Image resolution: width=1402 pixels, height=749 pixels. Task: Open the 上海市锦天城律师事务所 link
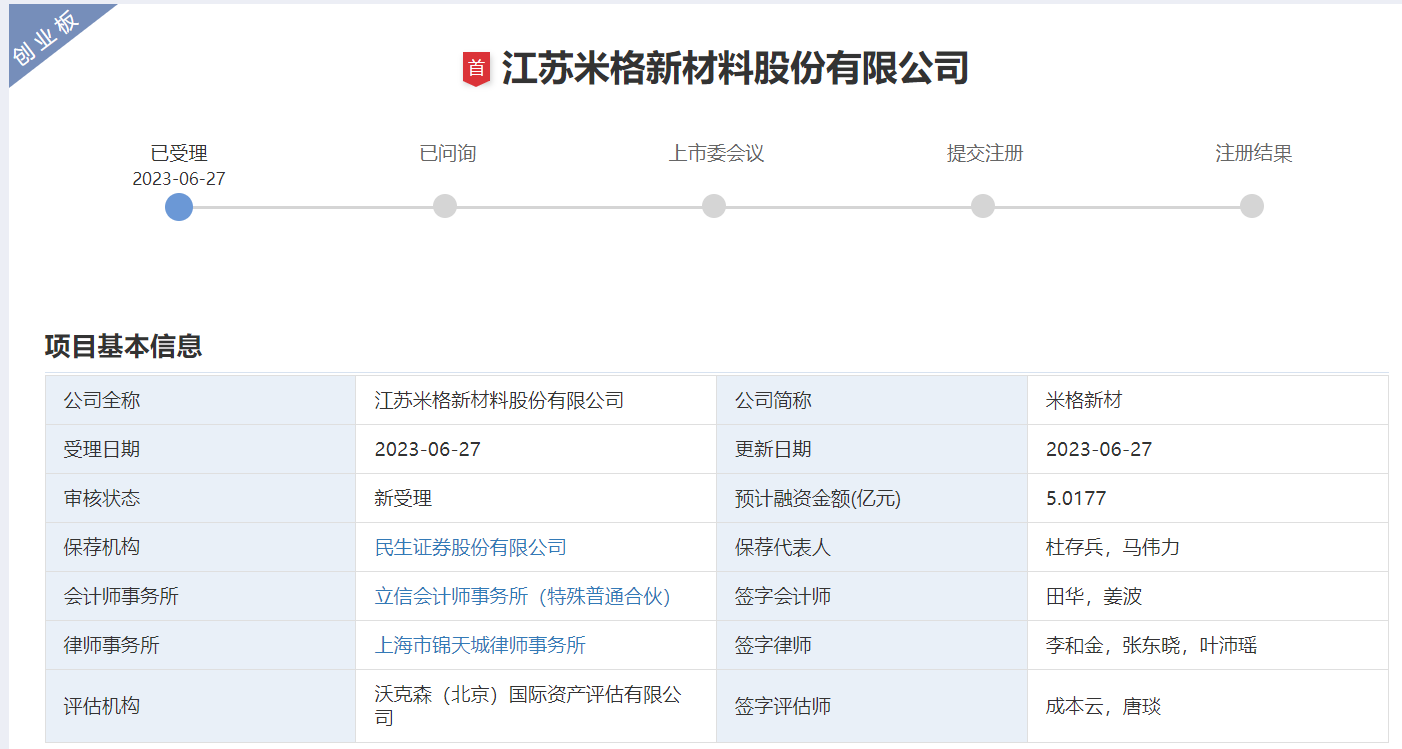(480, 645)
